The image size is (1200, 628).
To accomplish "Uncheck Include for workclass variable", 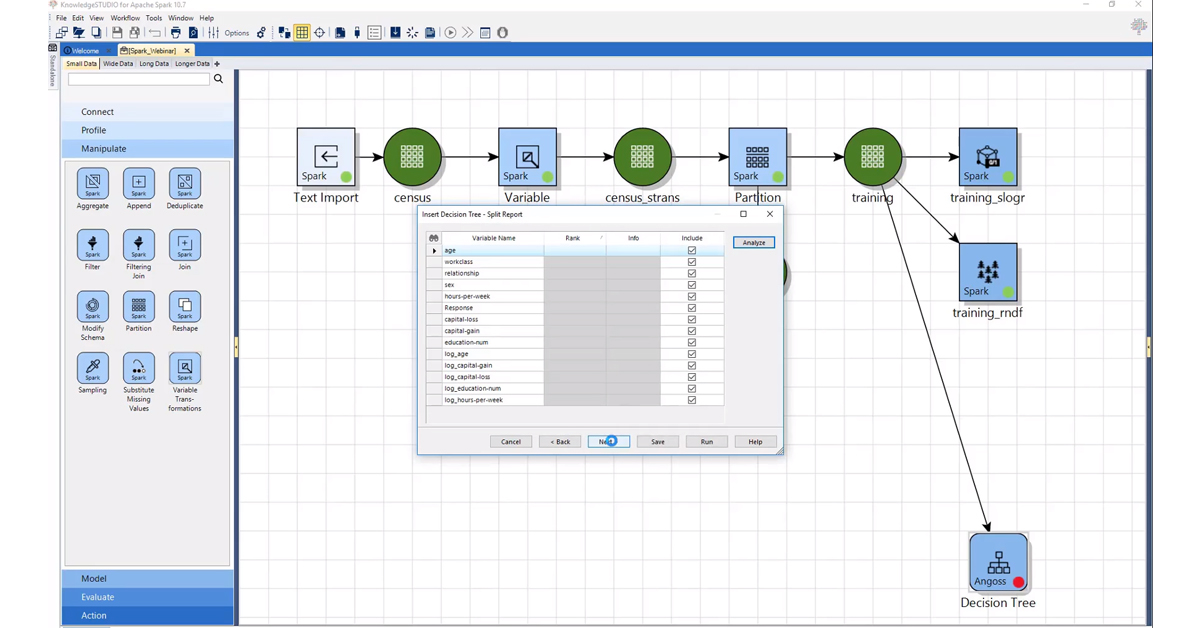I will (692, 262).
